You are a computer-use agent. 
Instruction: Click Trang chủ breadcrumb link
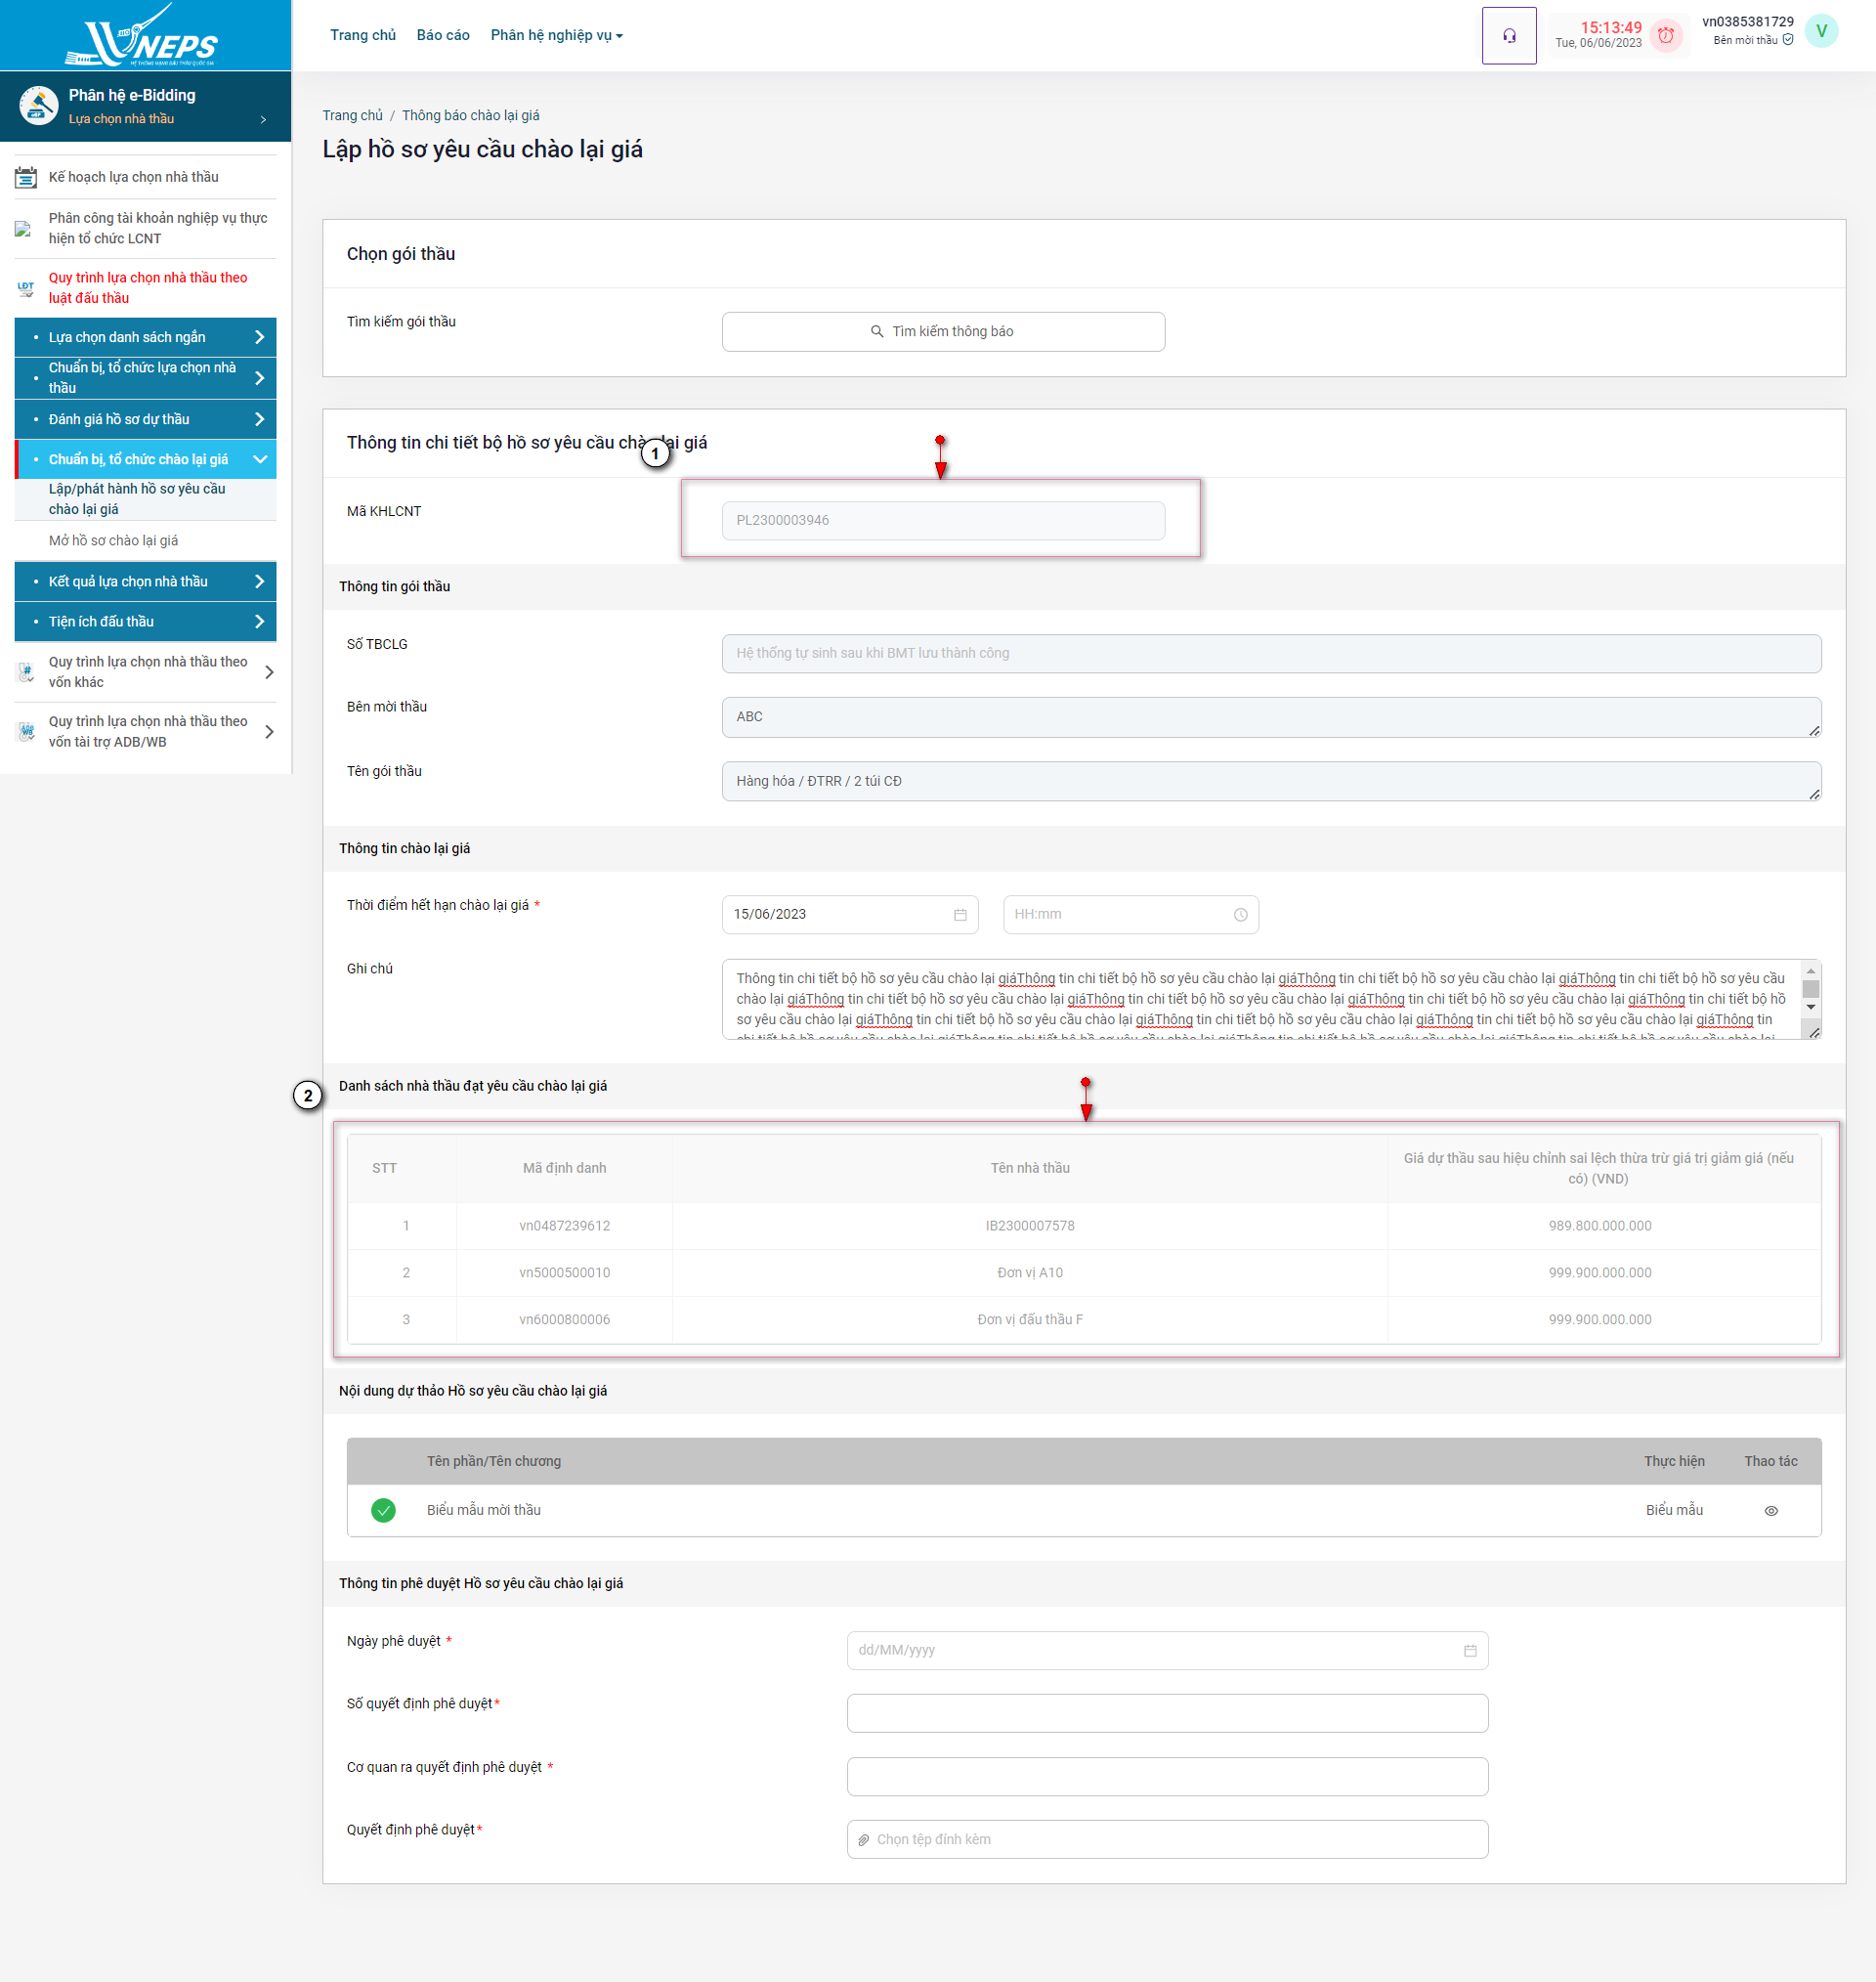coord(352,116)
